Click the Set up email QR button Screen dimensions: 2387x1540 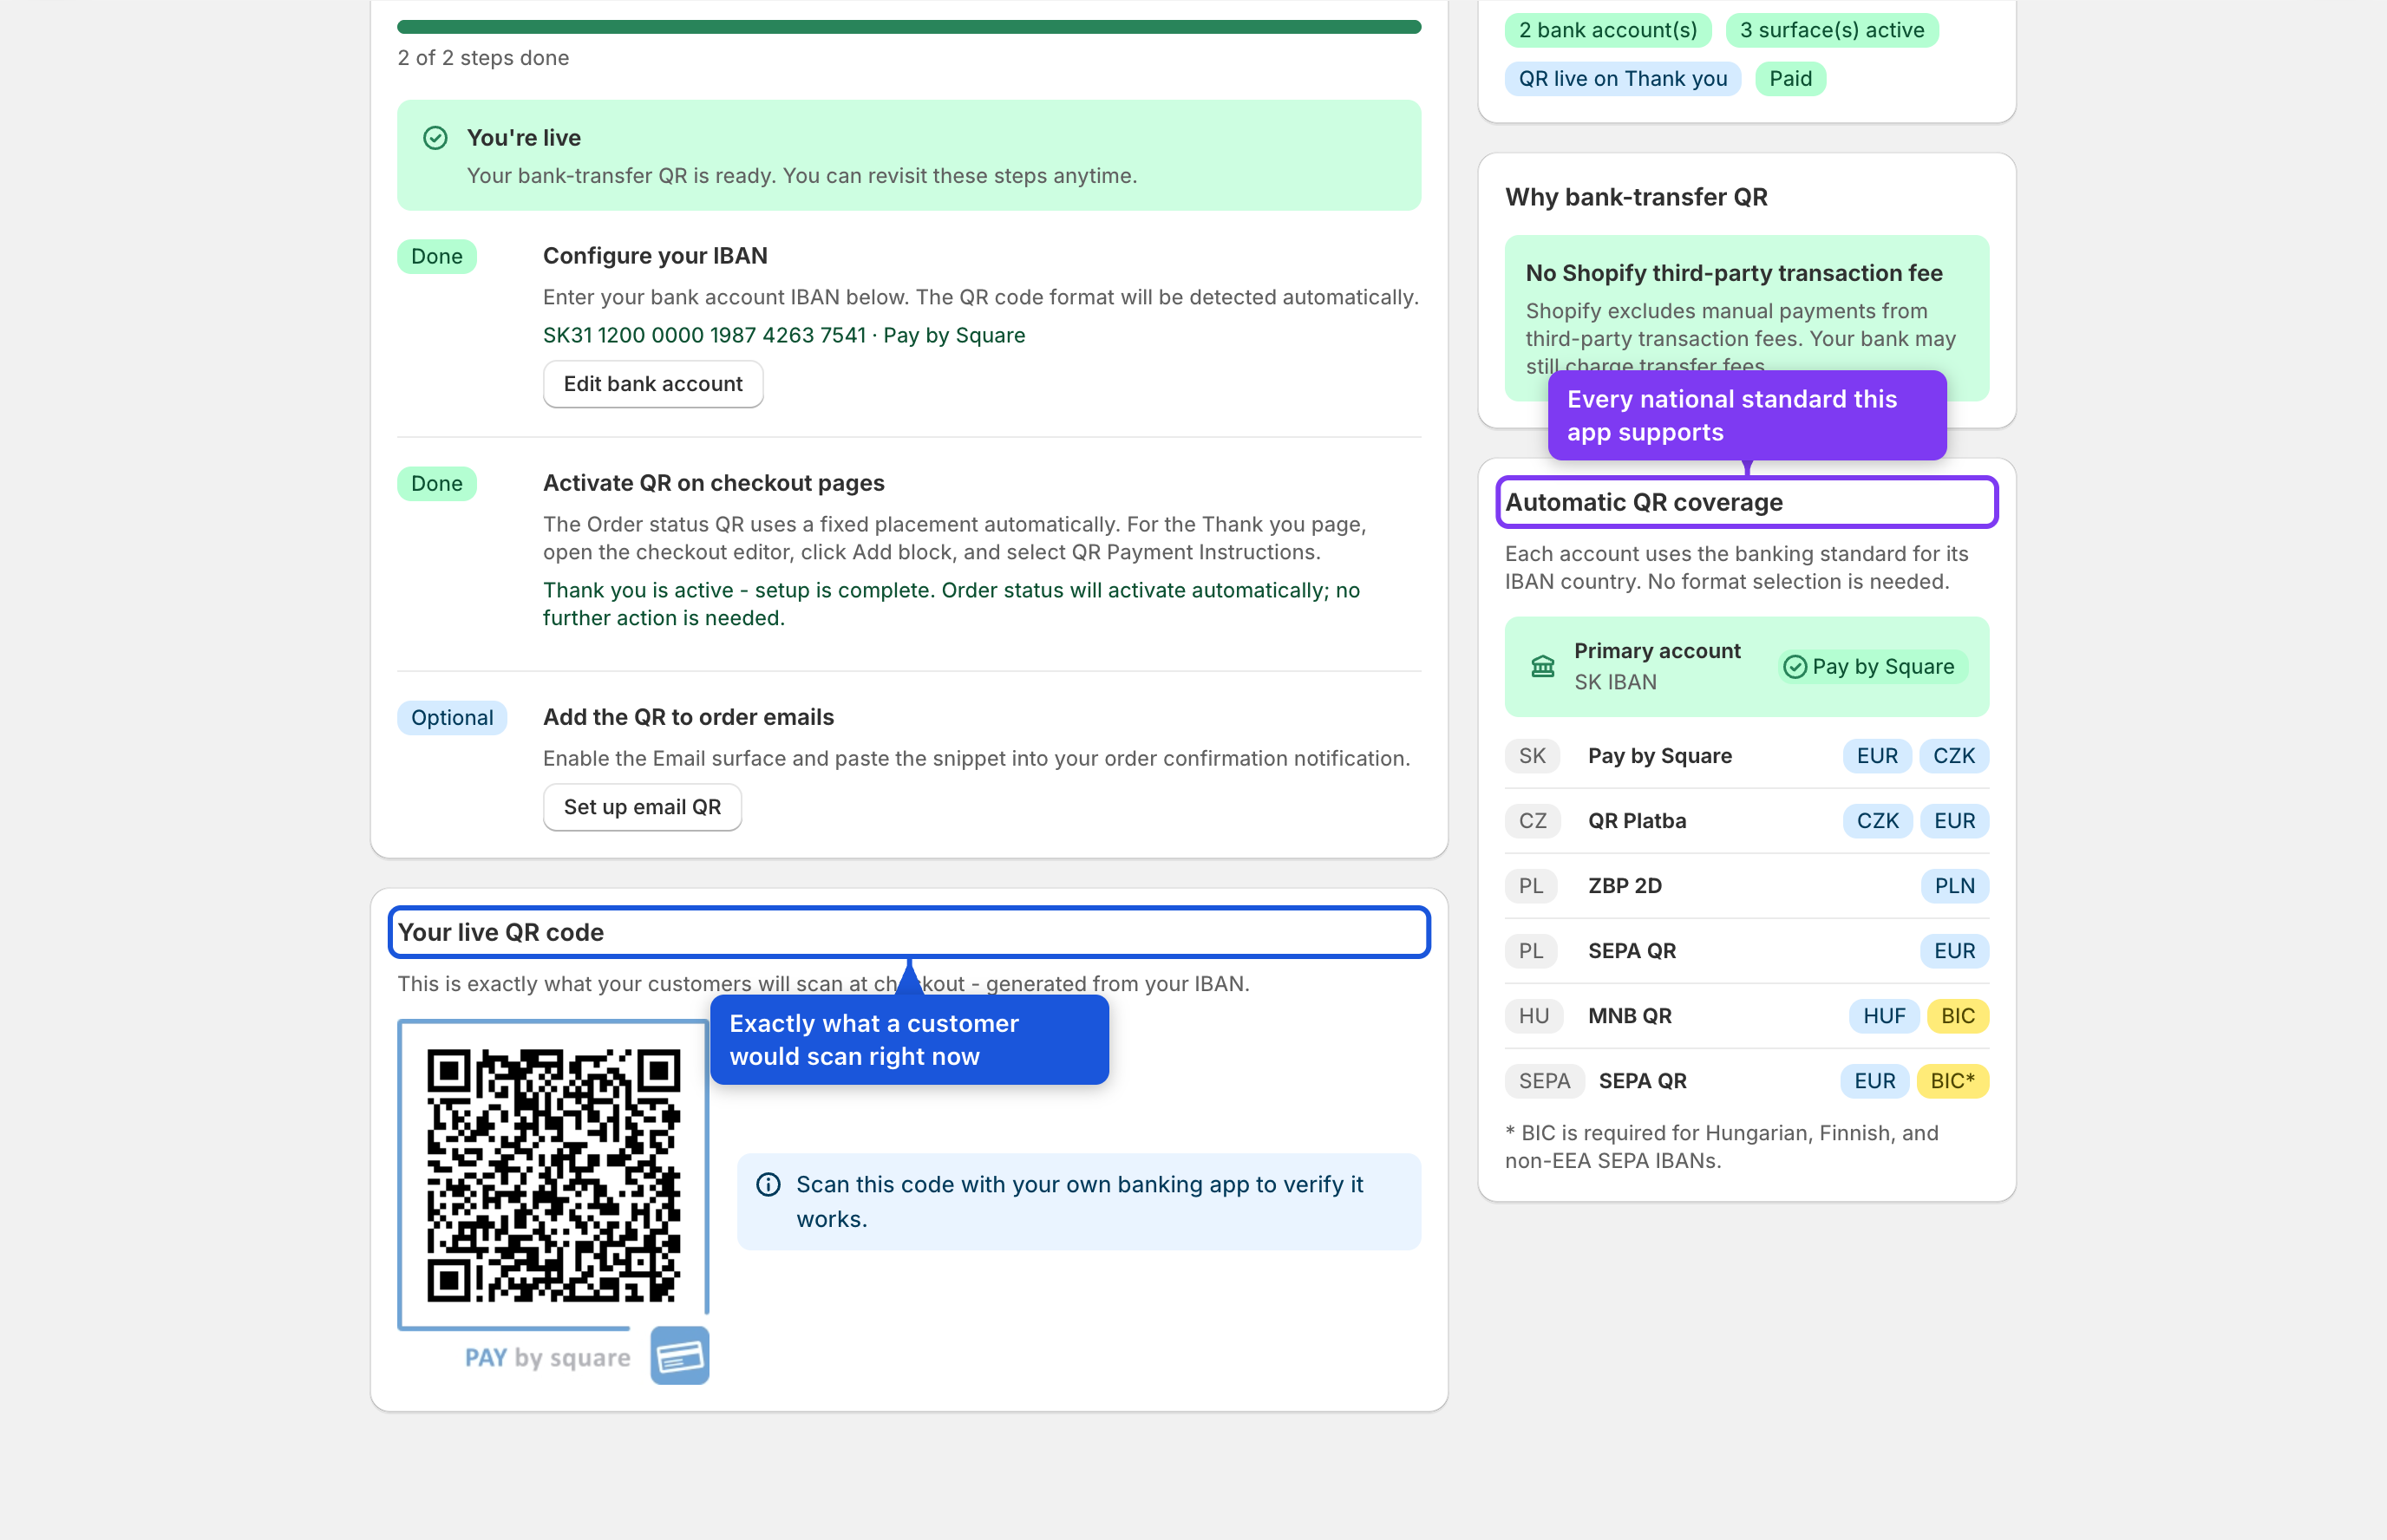click(642, 807)
